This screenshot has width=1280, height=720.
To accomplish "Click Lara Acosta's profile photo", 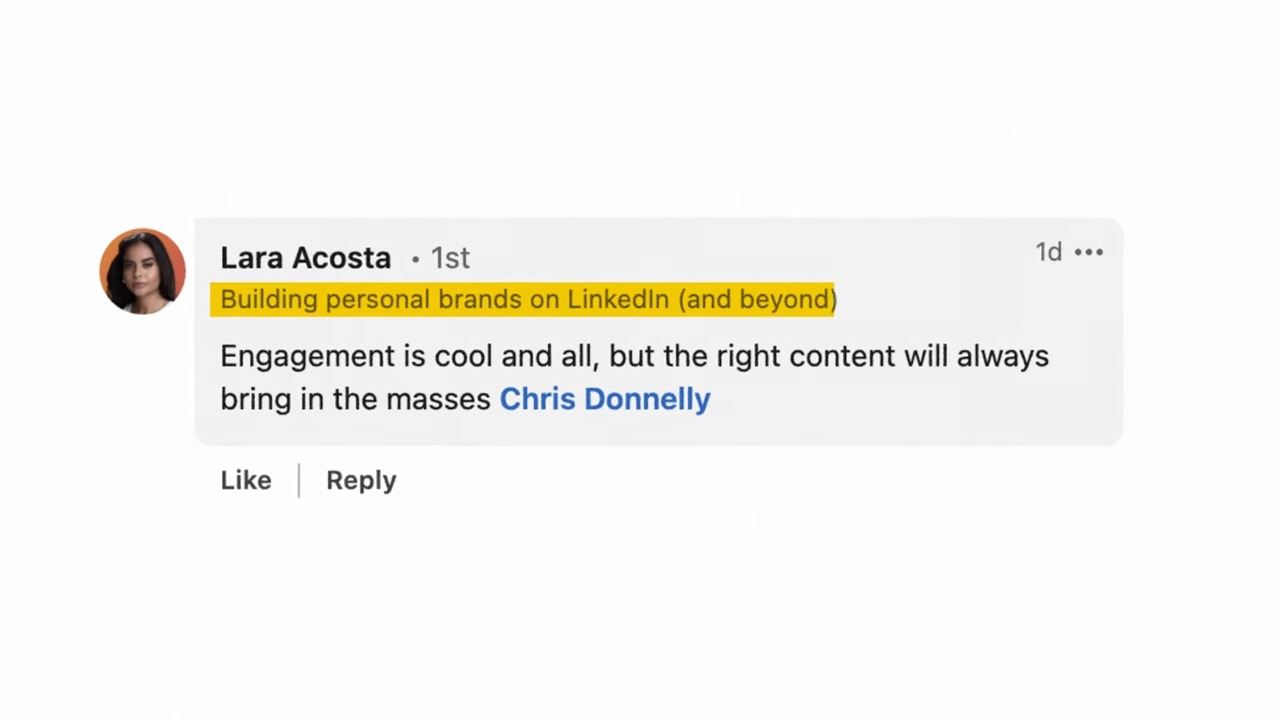I will click(x=143, y=271).
